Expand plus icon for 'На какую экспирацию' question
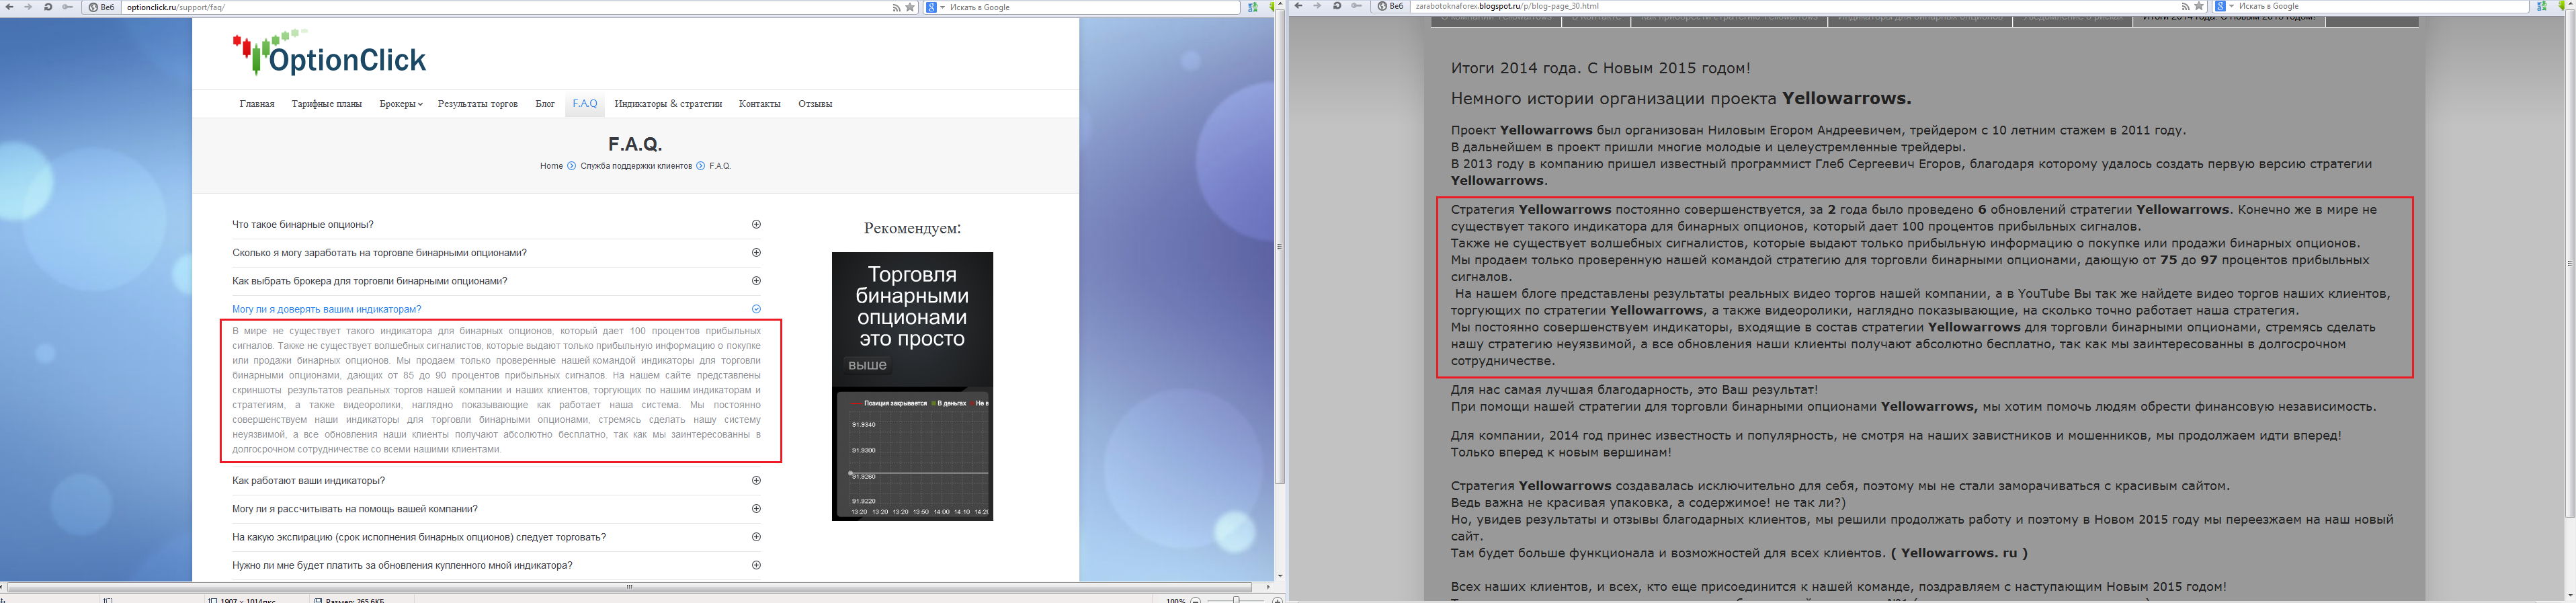 point(756,537)
